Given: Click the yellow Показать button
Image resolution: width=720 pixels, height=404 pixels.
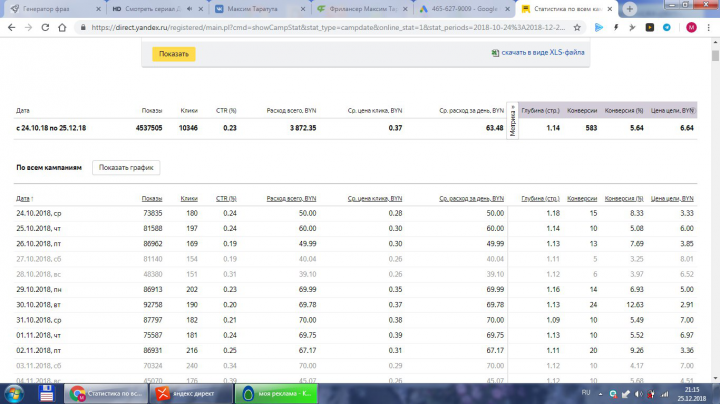Looking at the screenshot, I should pos(174,54).
